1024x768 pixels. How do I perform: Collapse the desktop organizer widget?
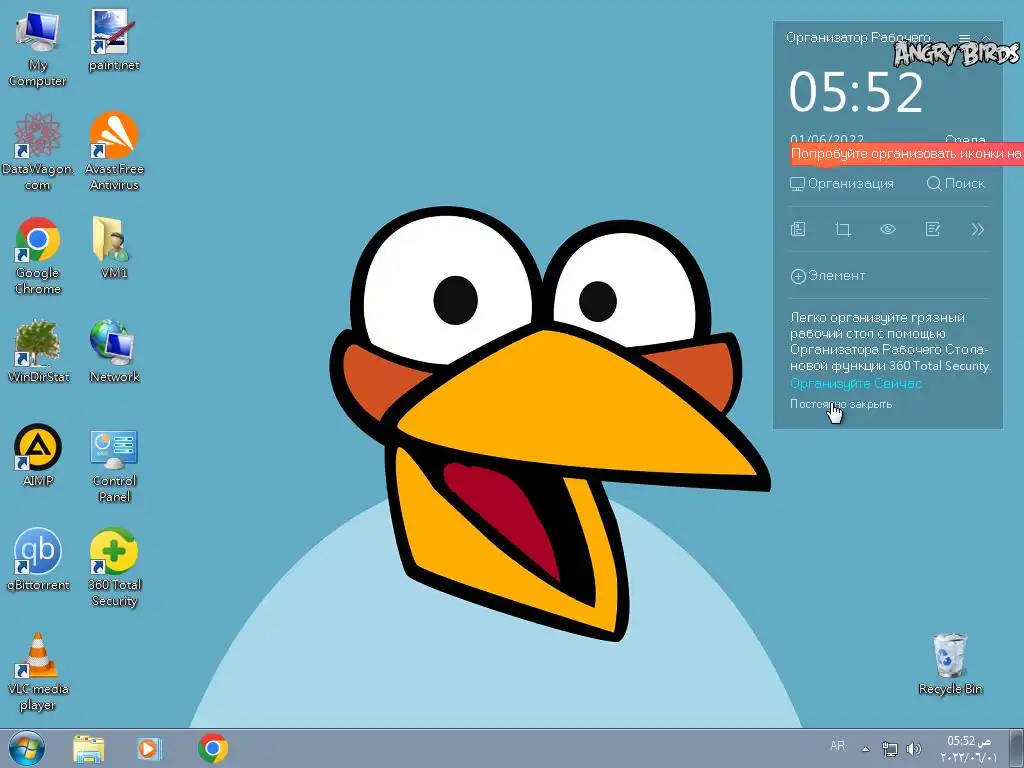pos(985,38)
